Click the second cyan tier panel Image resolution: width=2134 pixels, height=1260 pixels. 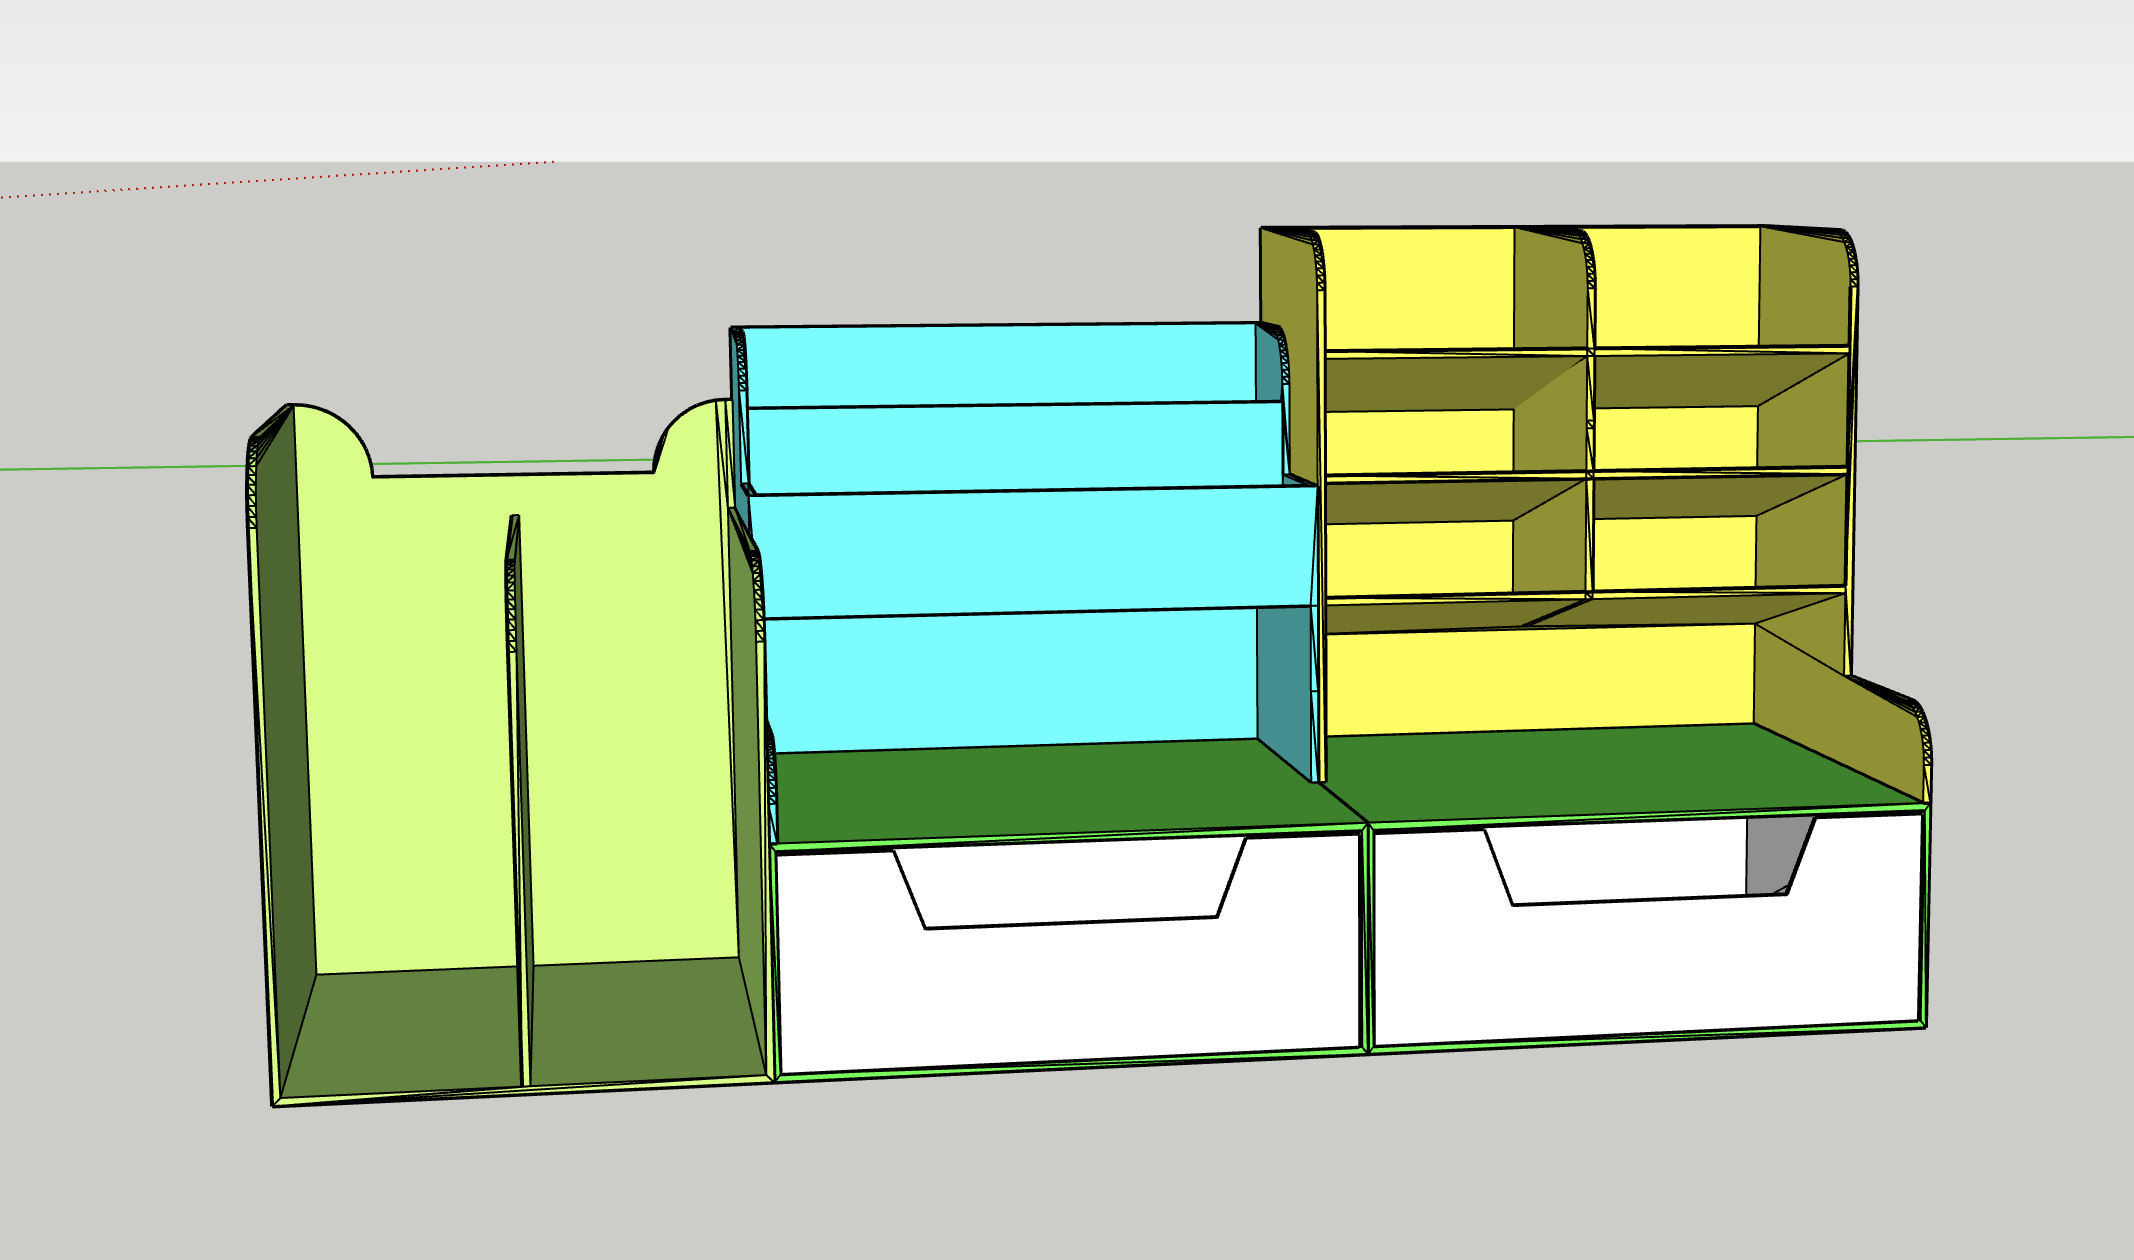point(1015,447)
